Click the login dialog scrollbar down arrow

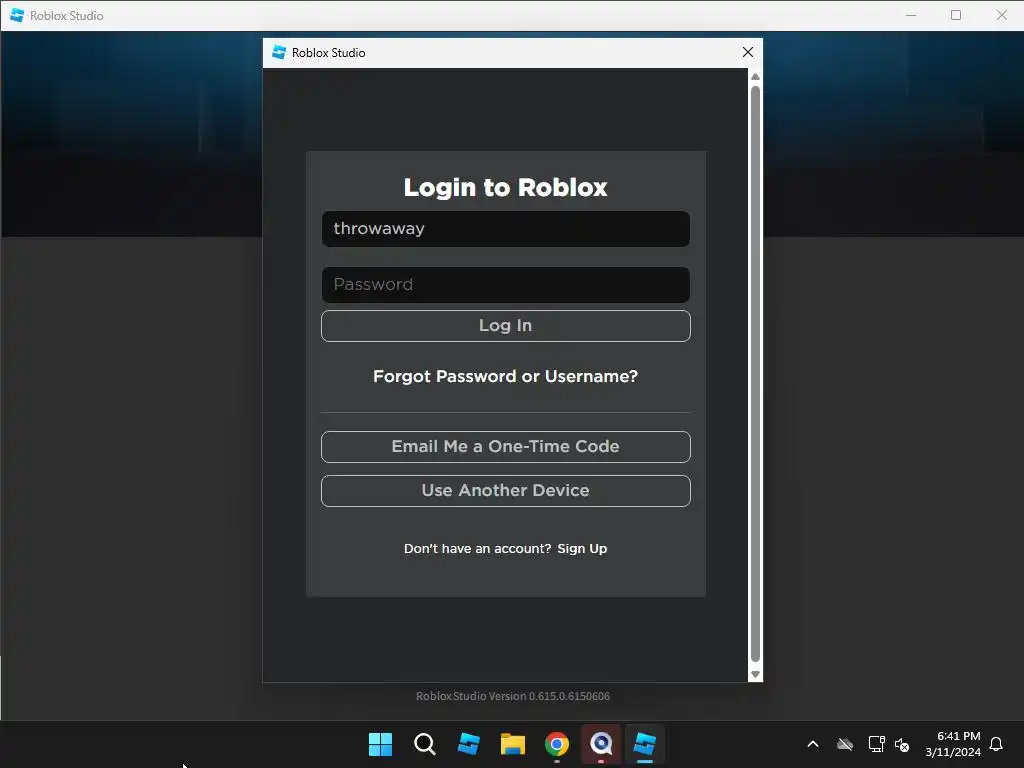pos(756,675)
